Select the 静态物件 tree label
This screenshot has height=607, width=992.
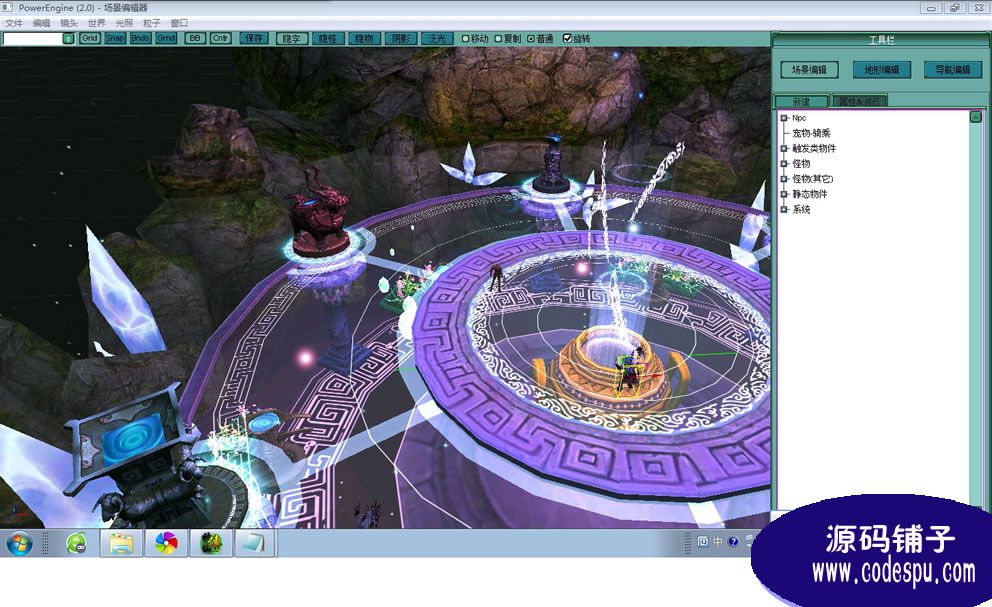(x=810, y=194)
